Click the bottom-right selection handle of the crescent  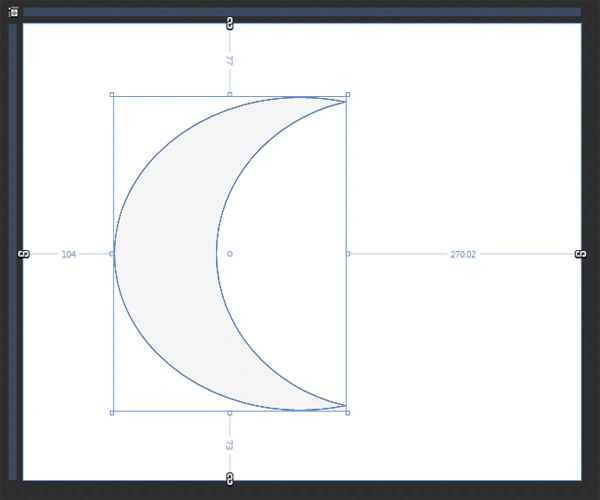coord(348,413)
